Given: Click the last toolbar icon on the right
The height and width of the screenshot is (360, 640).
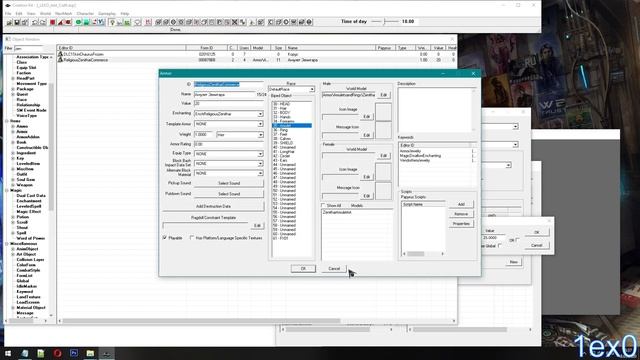Looking at the screenshot, I should (x=309, y=22).
